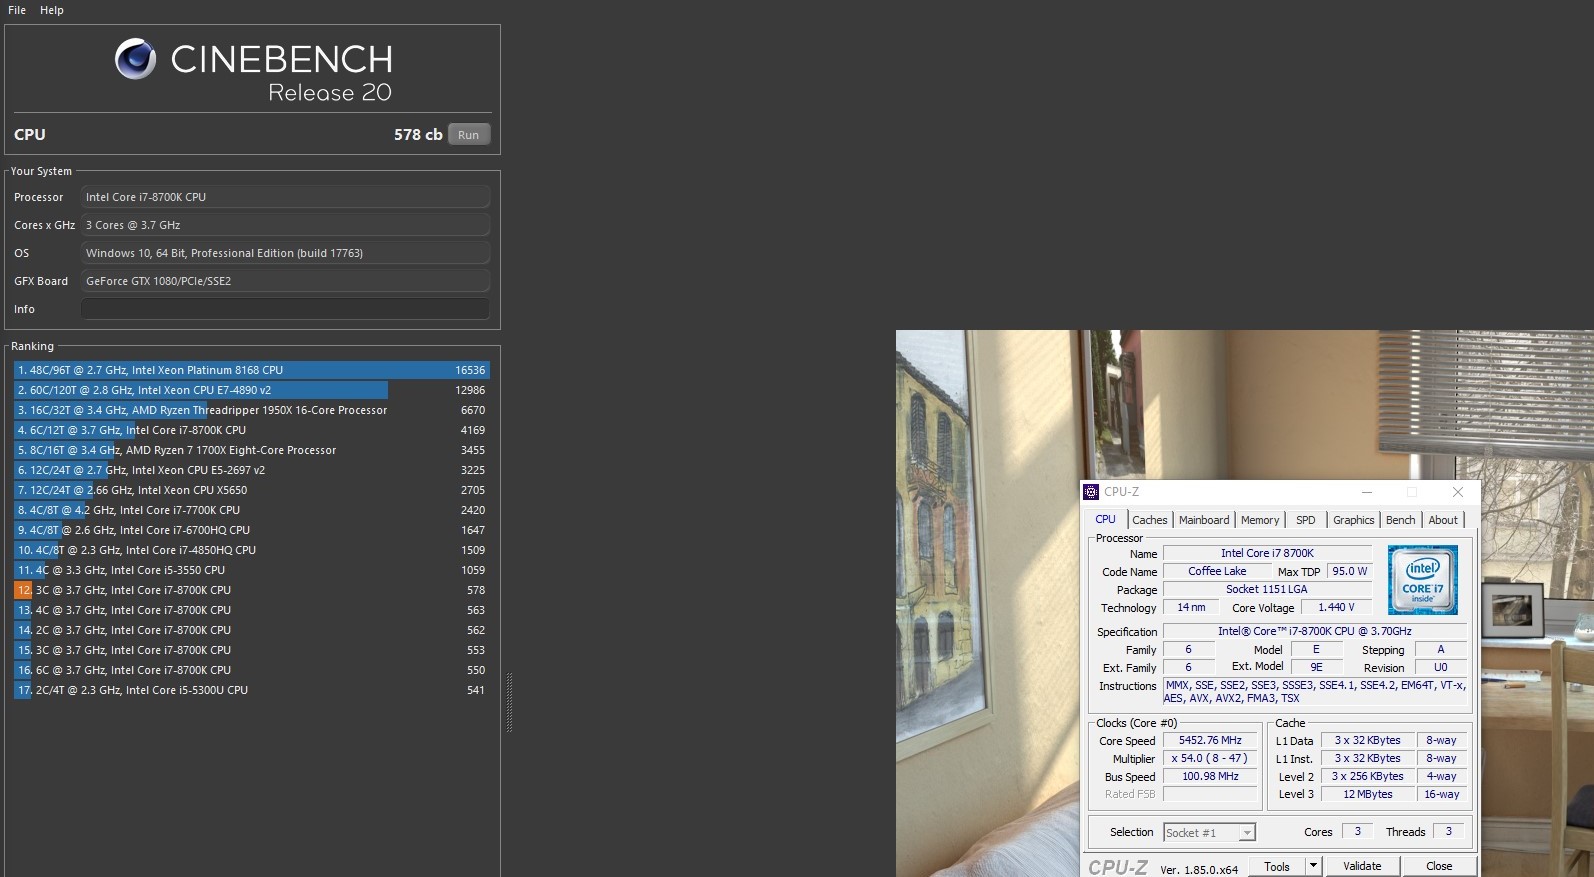Select the SPD tab
Viewport: 1594px width, 877px height.
click(1305, 520)
